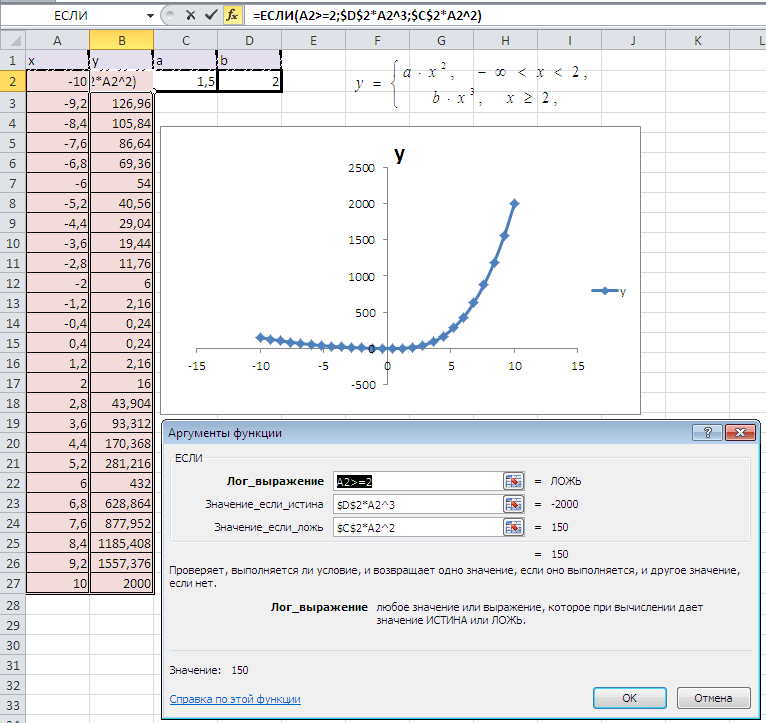
Task: Click cell B17 with value 16
Action: pyautogui.click(x=122, y=383)
